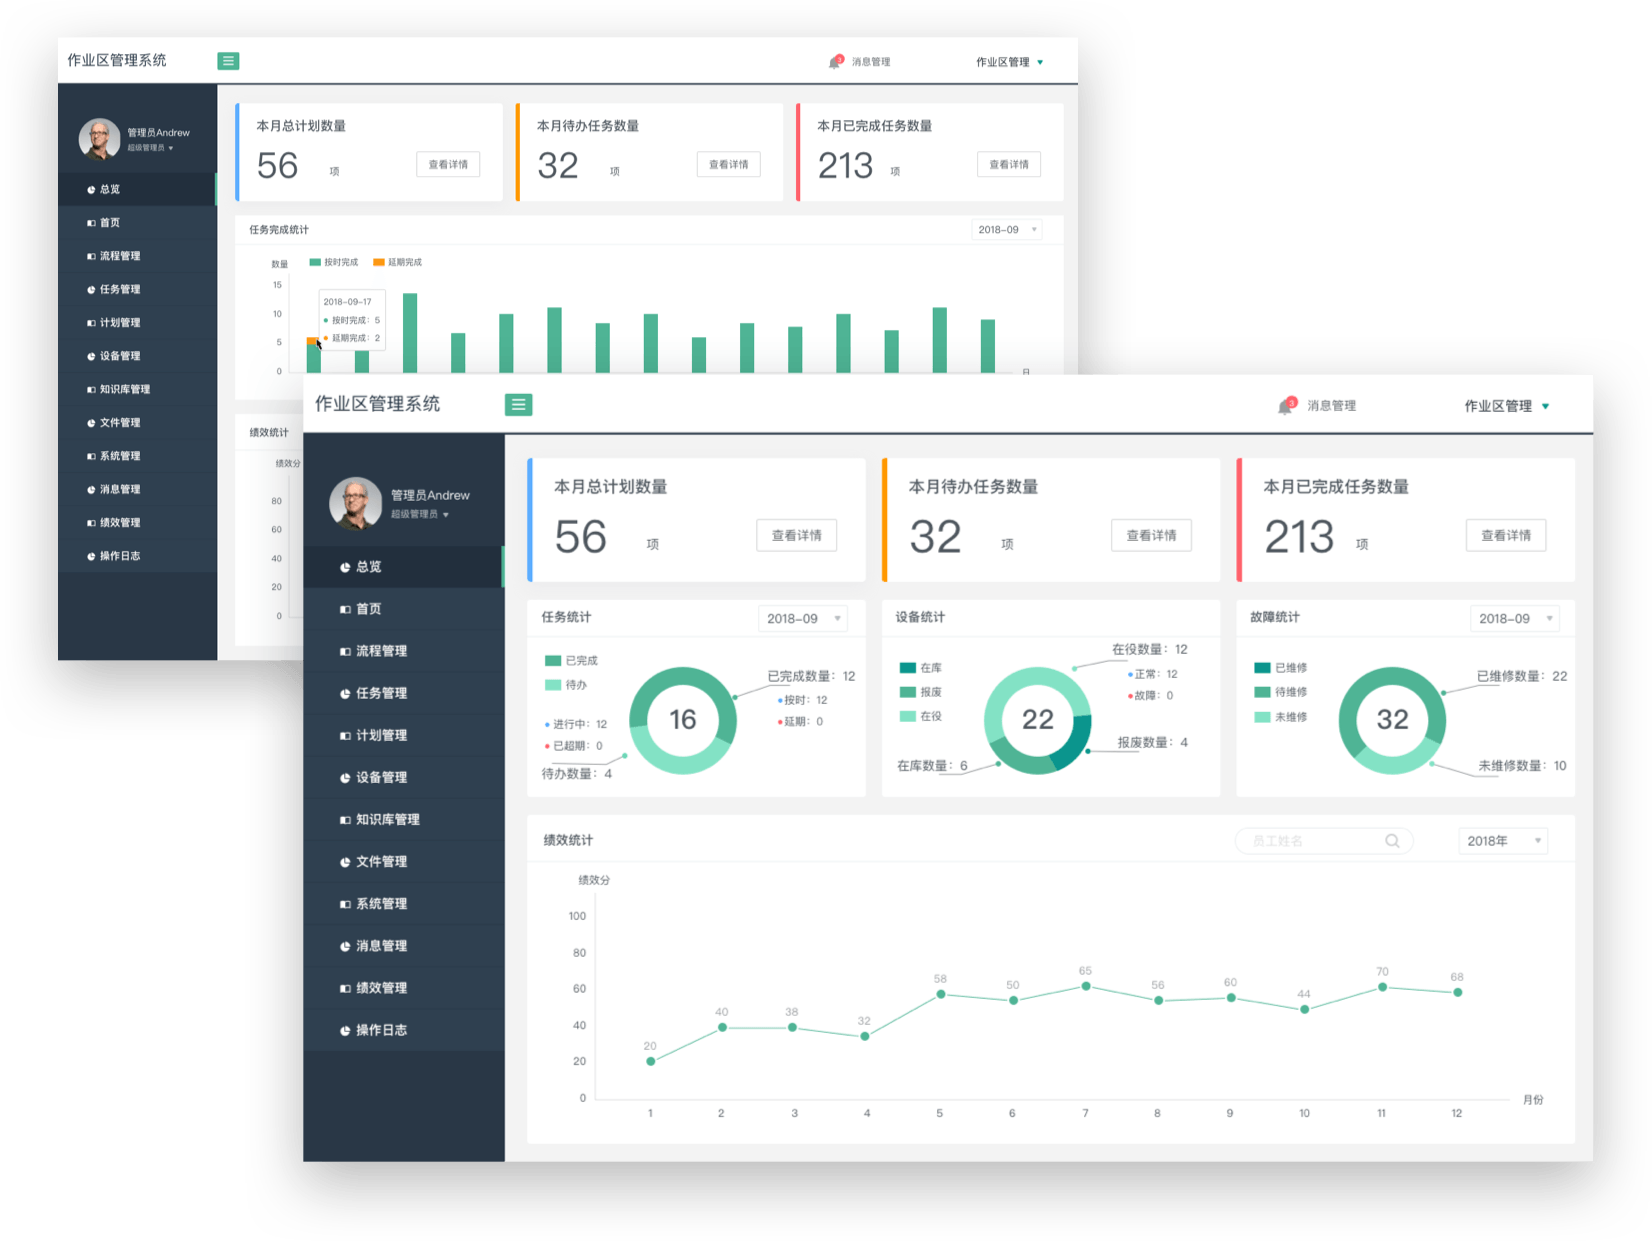Open 知识库管理 in the front window sidebar
The height and width of the screenshot is (1241, 1652).
point(387,819)
